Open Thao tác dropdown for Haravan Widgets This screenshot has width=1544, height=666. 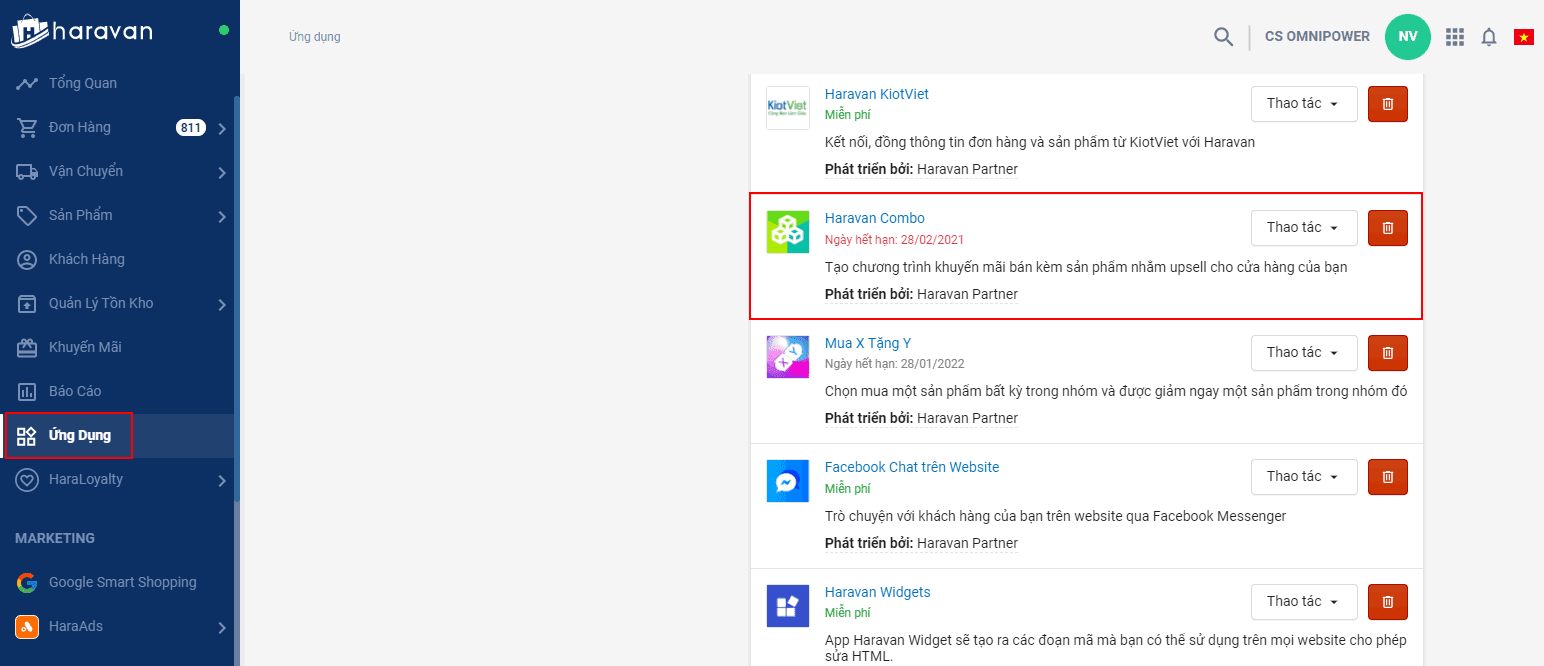[x=1304, y=602]
